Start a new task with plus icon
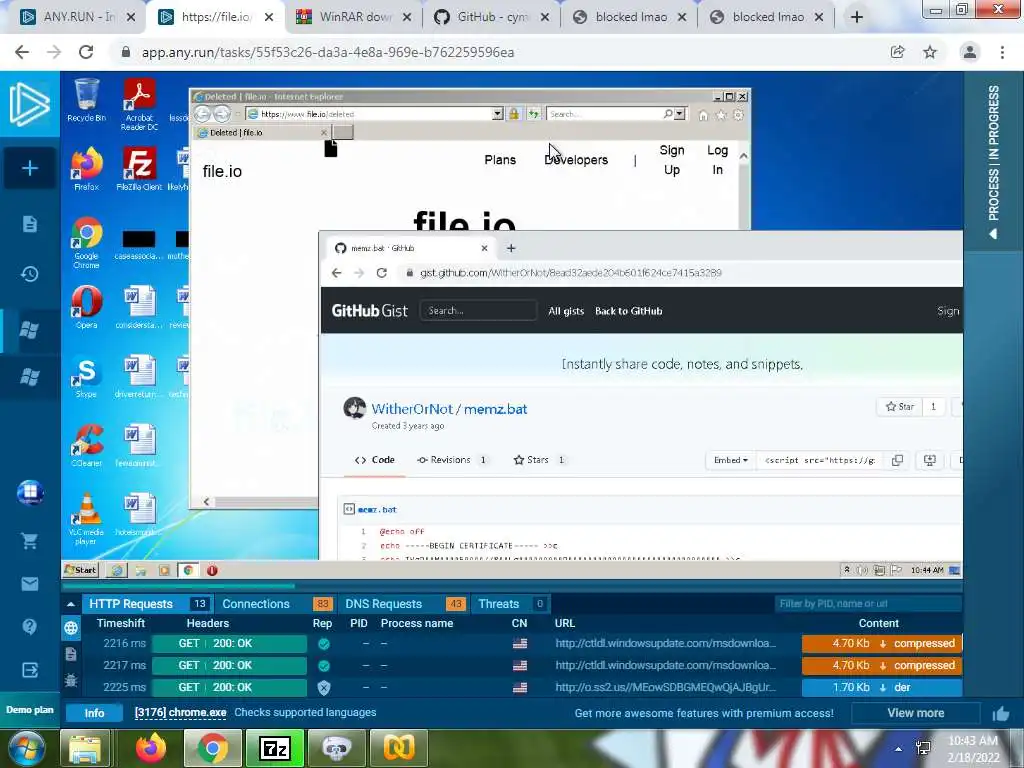This screenshot has width=1024, height=768. [x=29, y=168]
